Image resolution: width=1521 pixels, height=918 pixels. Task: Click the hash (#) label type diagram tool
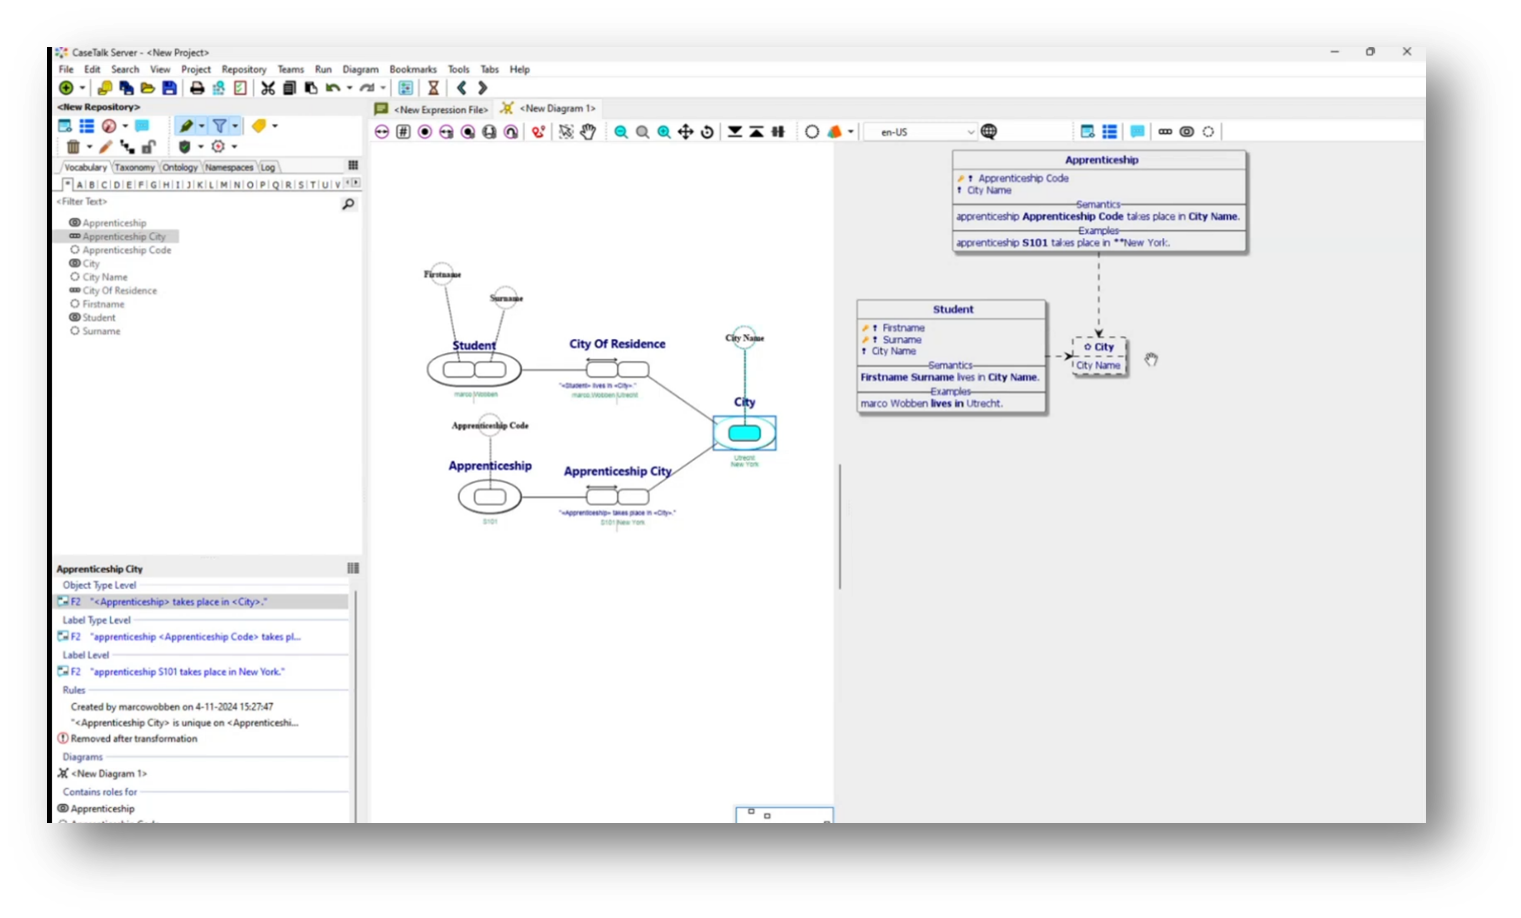(403, 132)
